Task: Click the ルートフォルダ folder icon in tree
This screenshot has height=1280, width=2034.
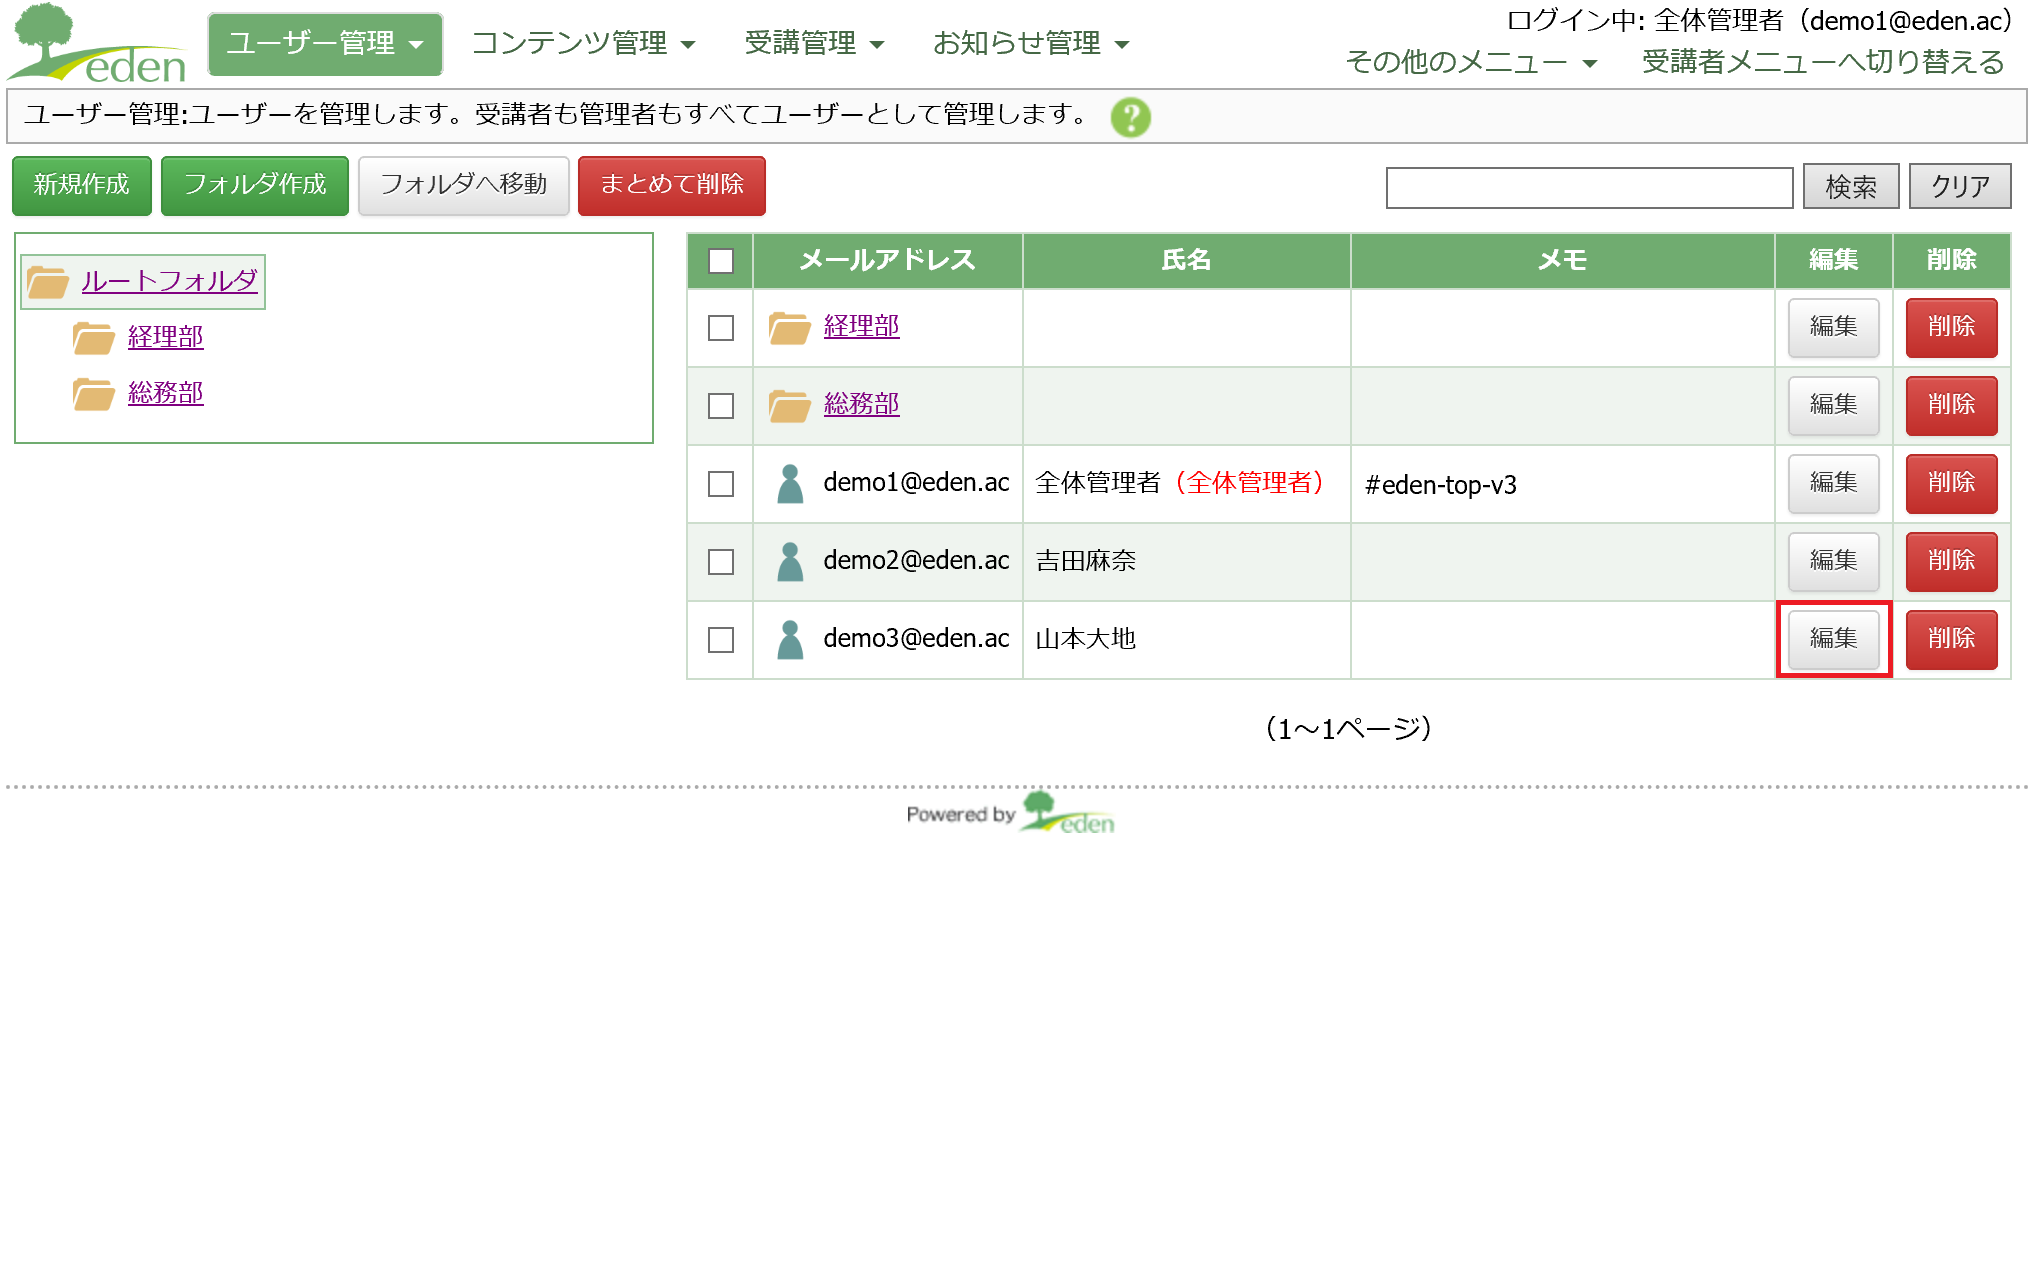Action: click(47, 282)
